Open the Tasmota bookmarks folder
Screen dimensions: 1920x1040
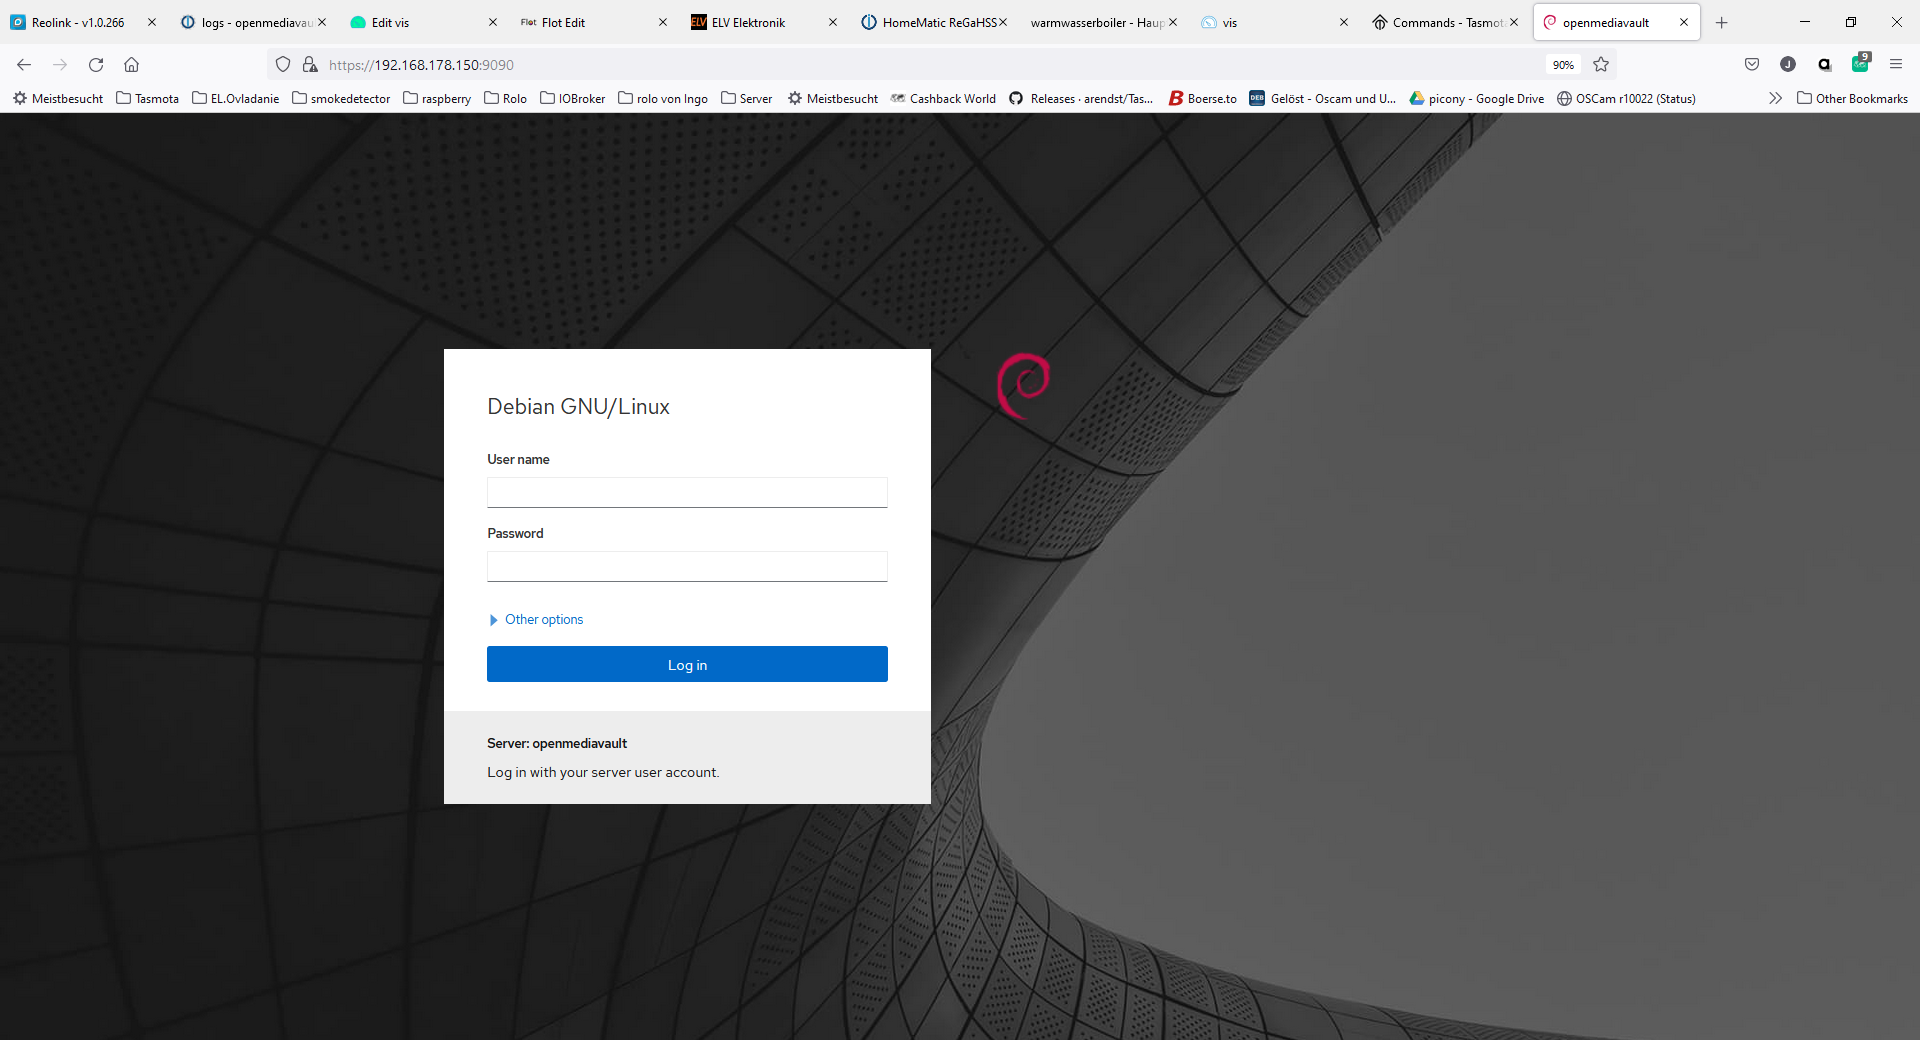pos(147,98)
